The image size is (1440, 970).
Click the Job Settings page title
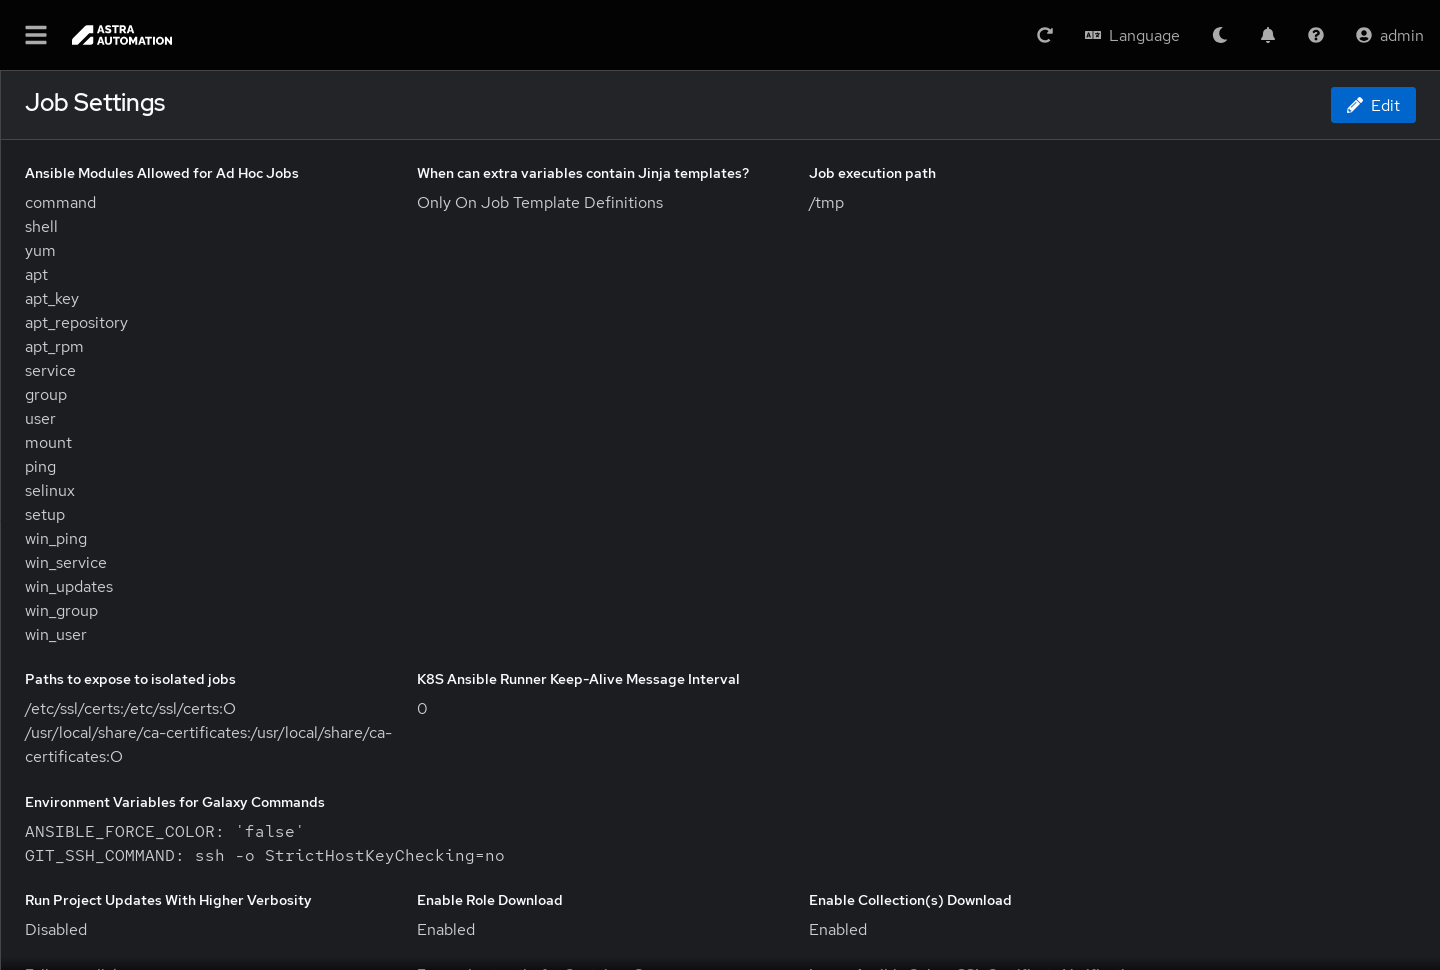[x=95, y=103]
